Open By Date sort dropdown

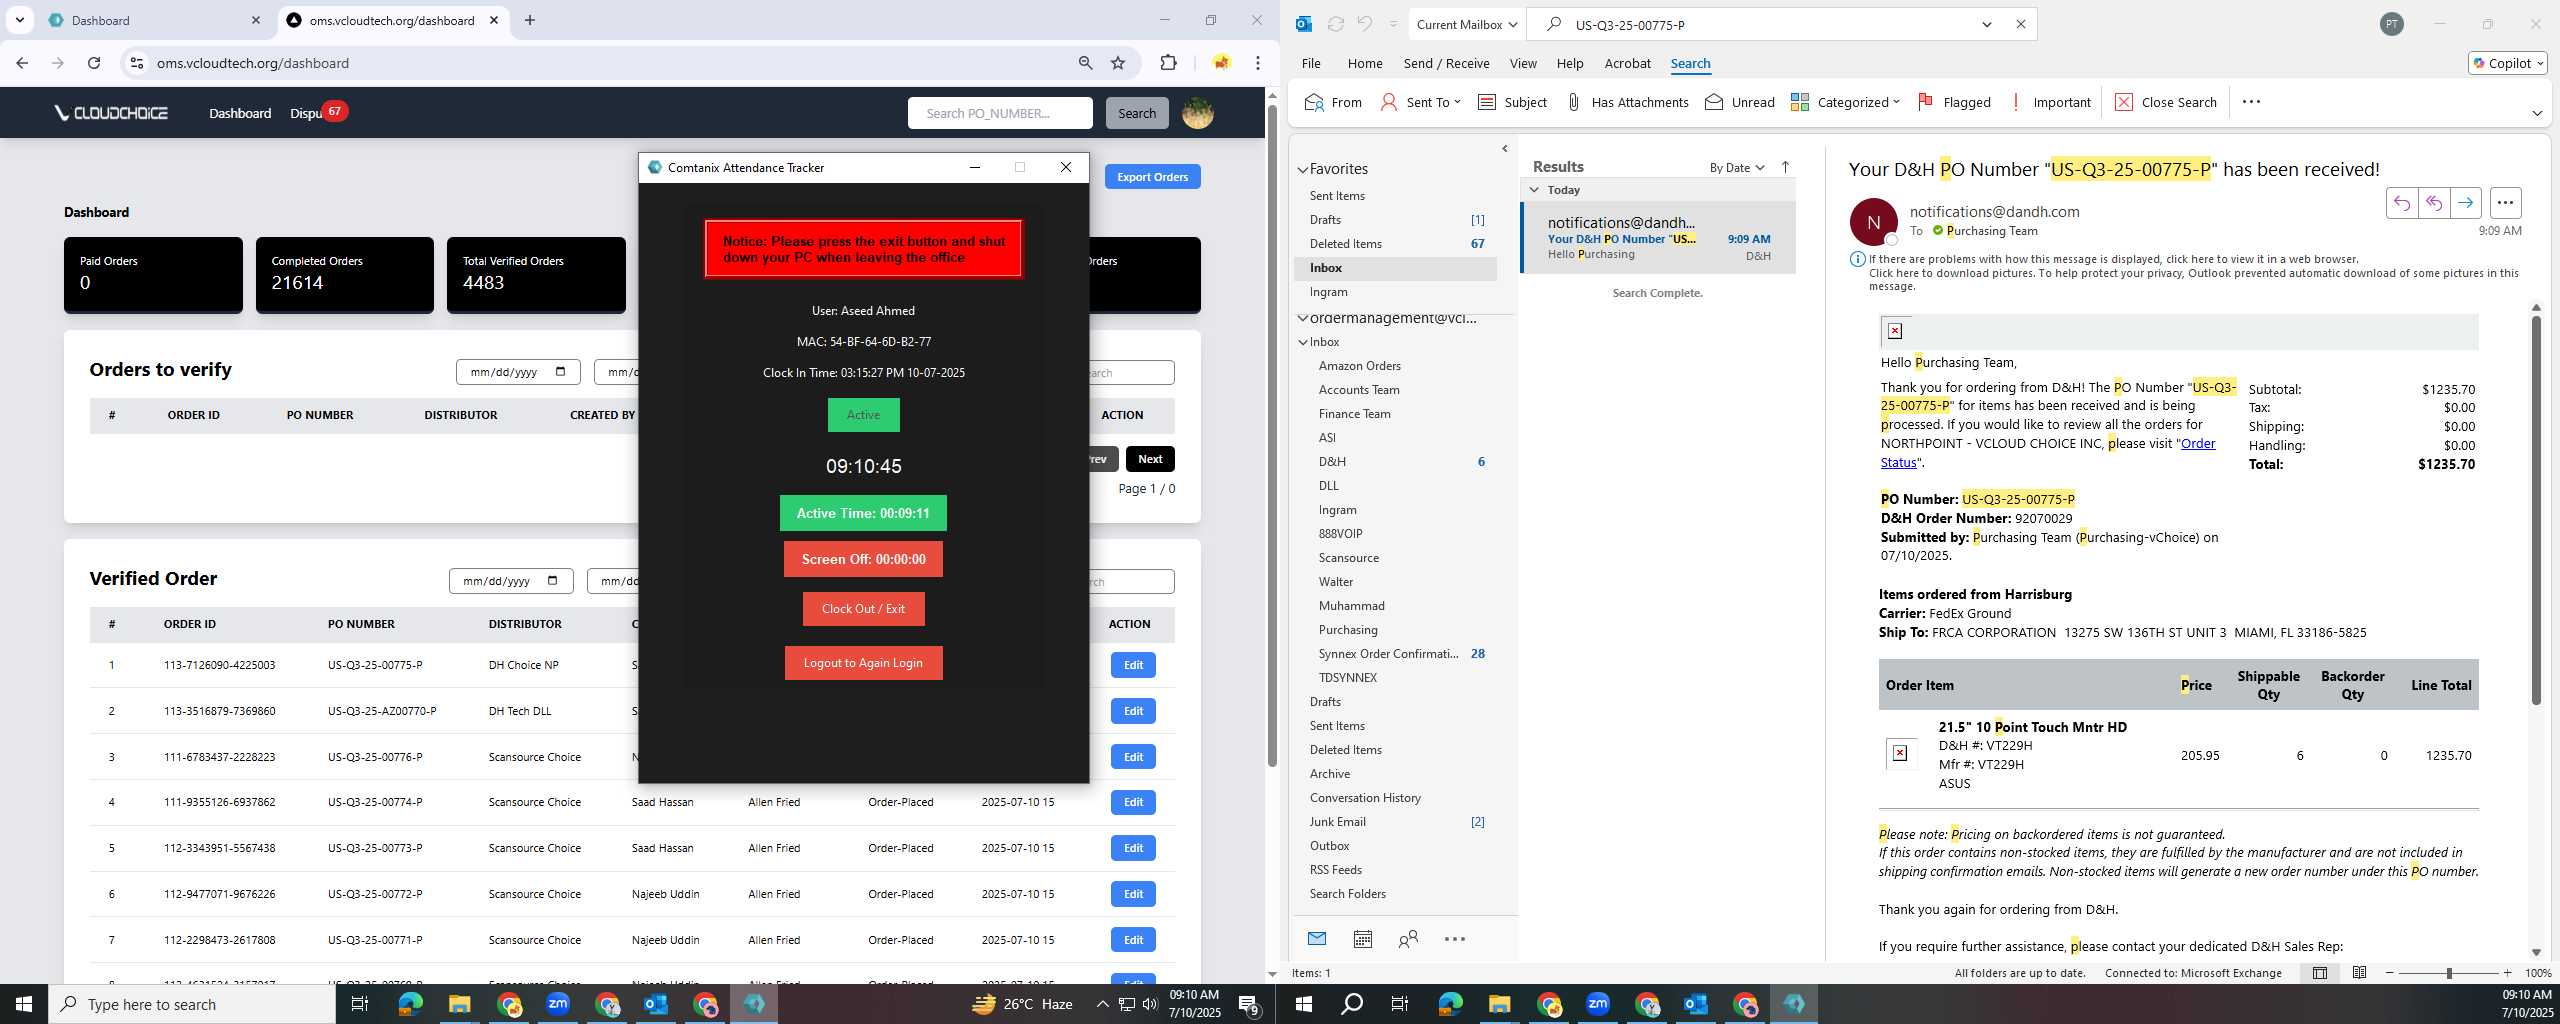[1737, 167]
